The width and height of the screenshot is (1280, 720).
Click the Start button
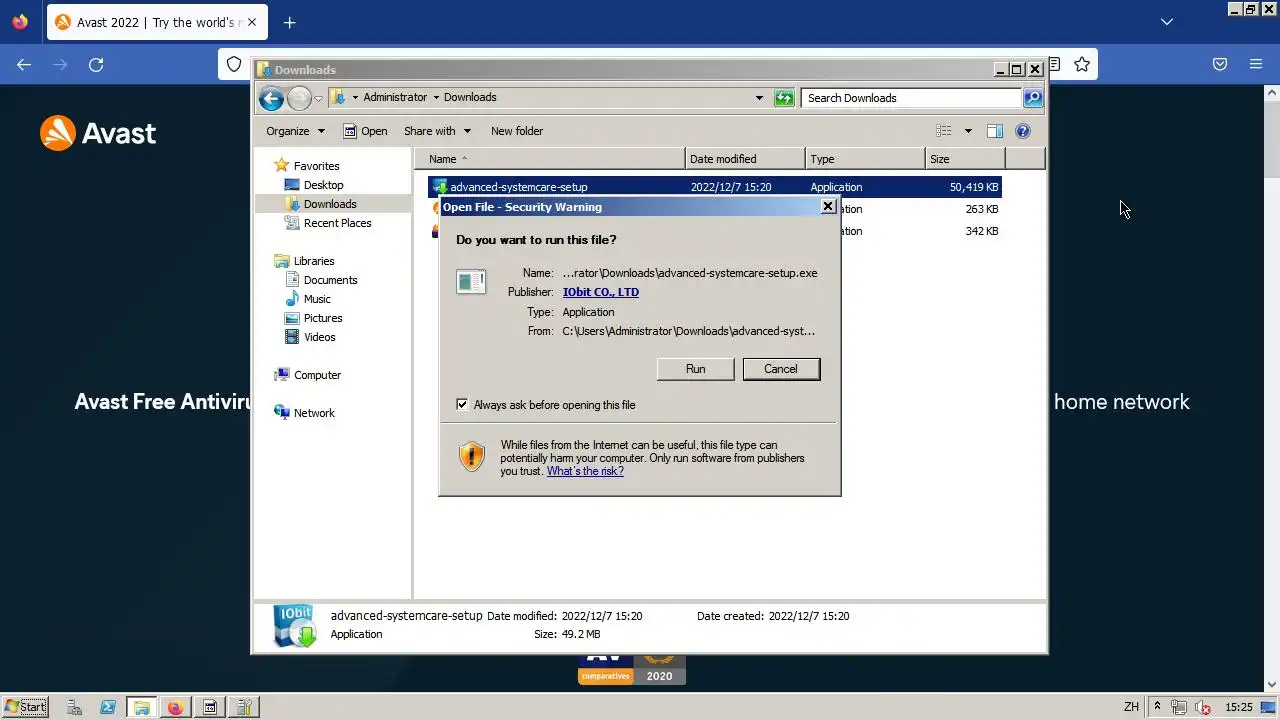(25, 707)
